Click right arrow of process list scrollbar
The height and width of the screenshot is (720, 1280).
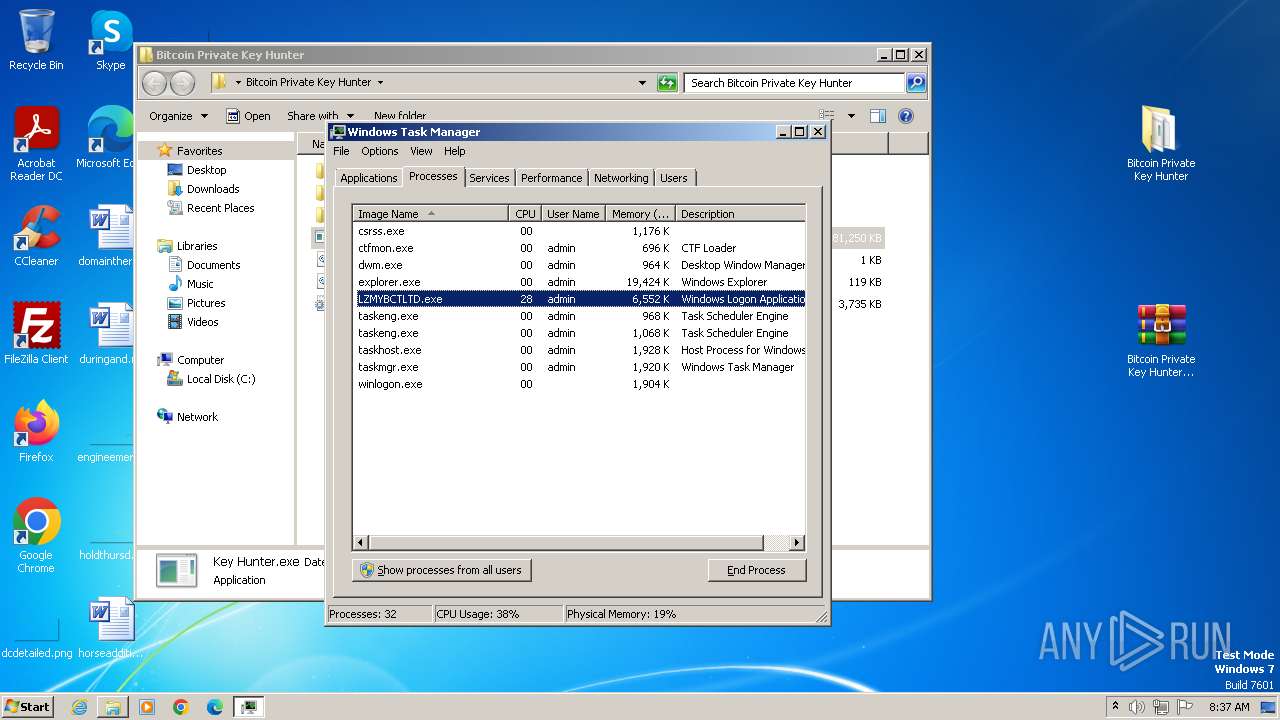(x=797, y=543)
